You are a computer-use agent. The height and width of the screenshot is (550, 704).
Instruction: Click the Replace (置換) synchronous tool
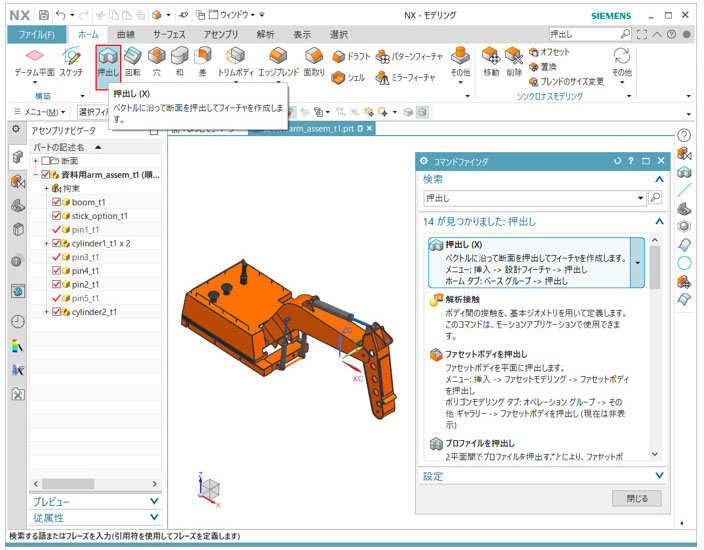click(543, 67)
